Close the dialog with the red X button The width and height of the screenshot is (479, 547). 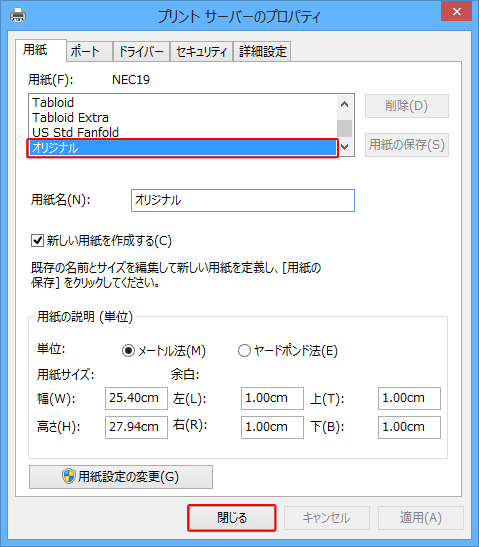[x=456, y=12]
